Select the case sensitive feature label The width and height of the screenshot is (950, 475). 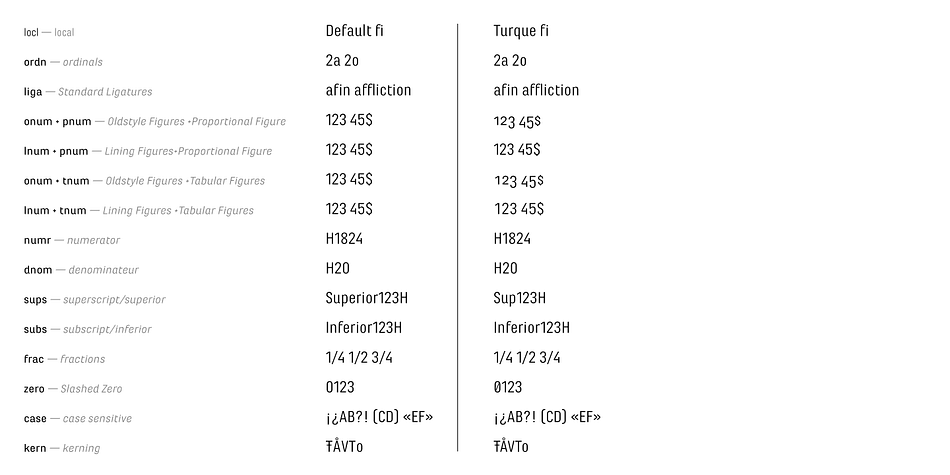[78, 419]
